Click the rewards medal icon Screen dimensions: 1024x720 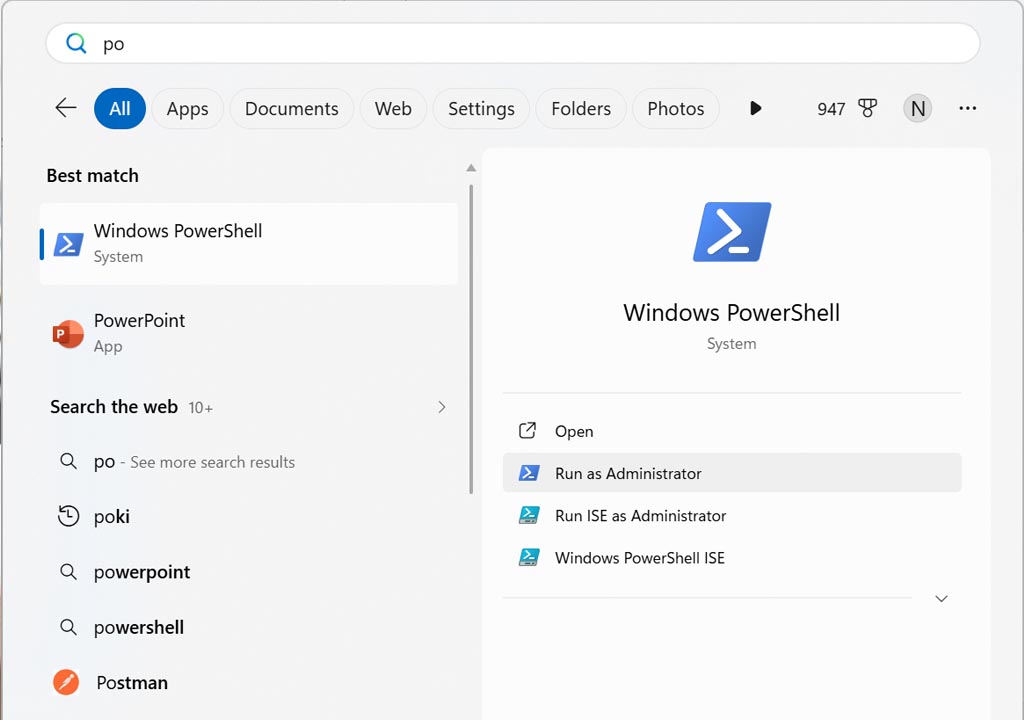(x=868, y=108)
